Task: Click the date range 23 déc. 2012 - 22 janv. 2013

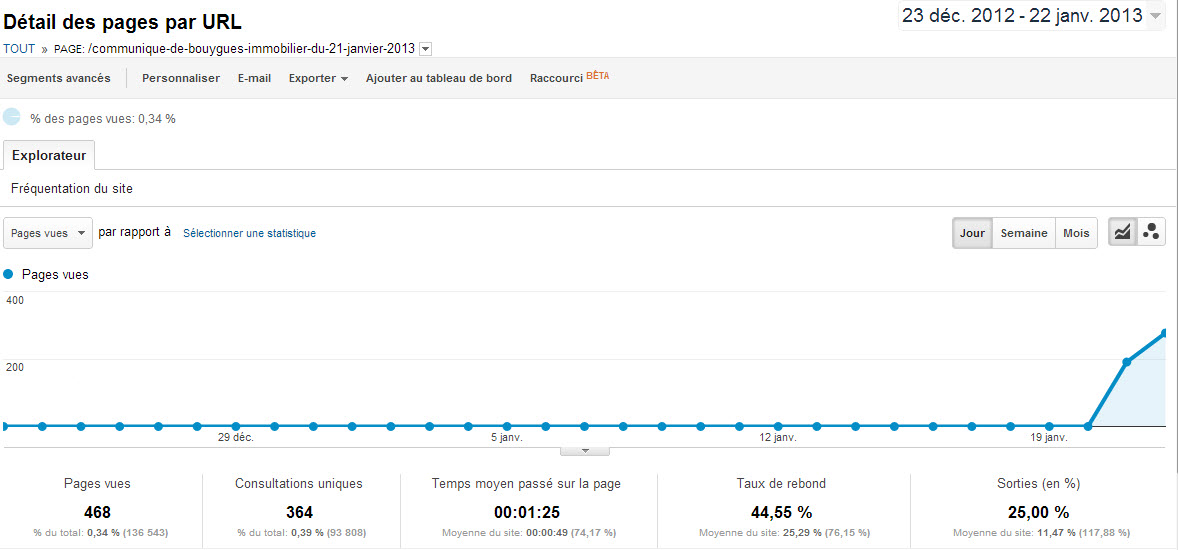Action: pyautogui.click(x=1022, y=16)
